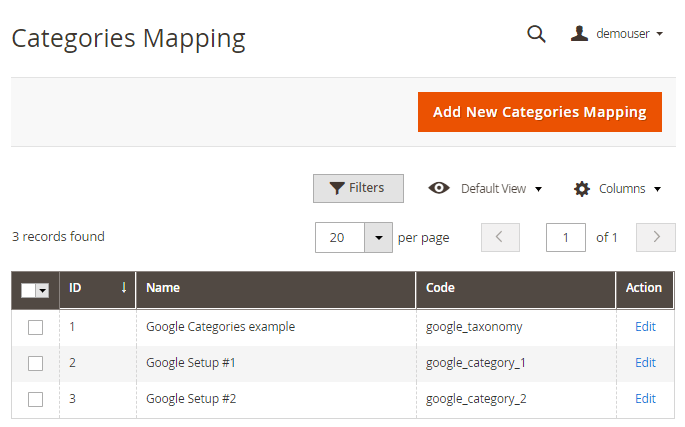Click Add New Categories Mapping button
Screen dimensions: 685x427
(539, 112)
